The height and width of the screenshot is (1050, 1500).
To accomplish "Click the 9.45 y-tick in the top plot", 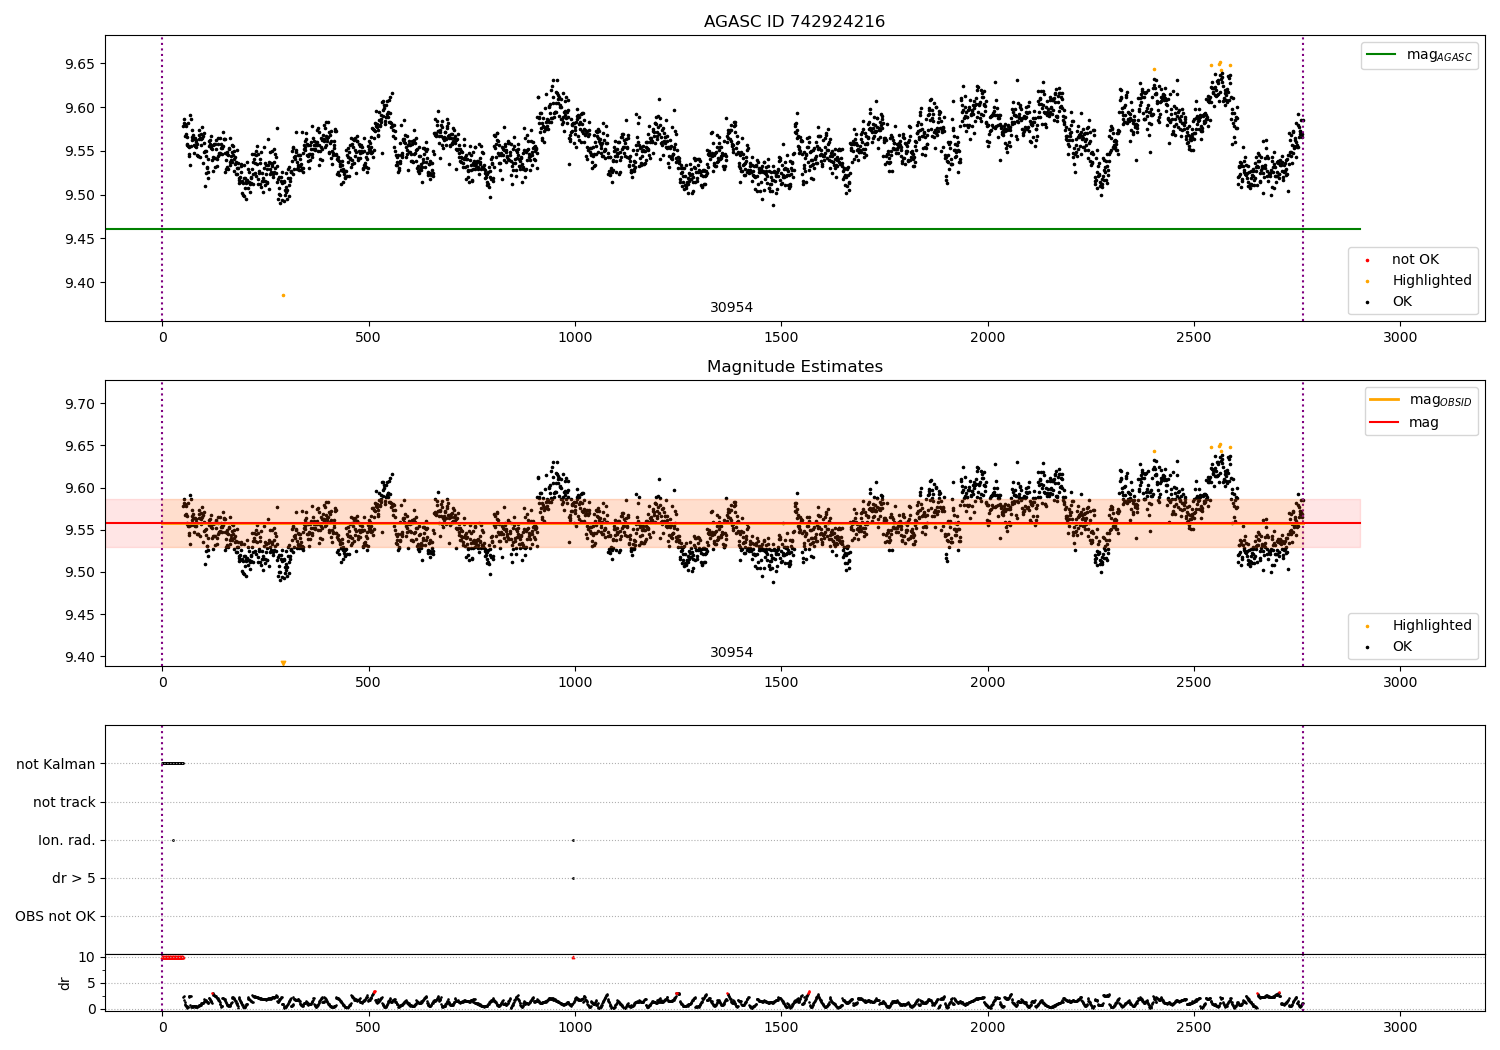I will click(x=79, y=239).
